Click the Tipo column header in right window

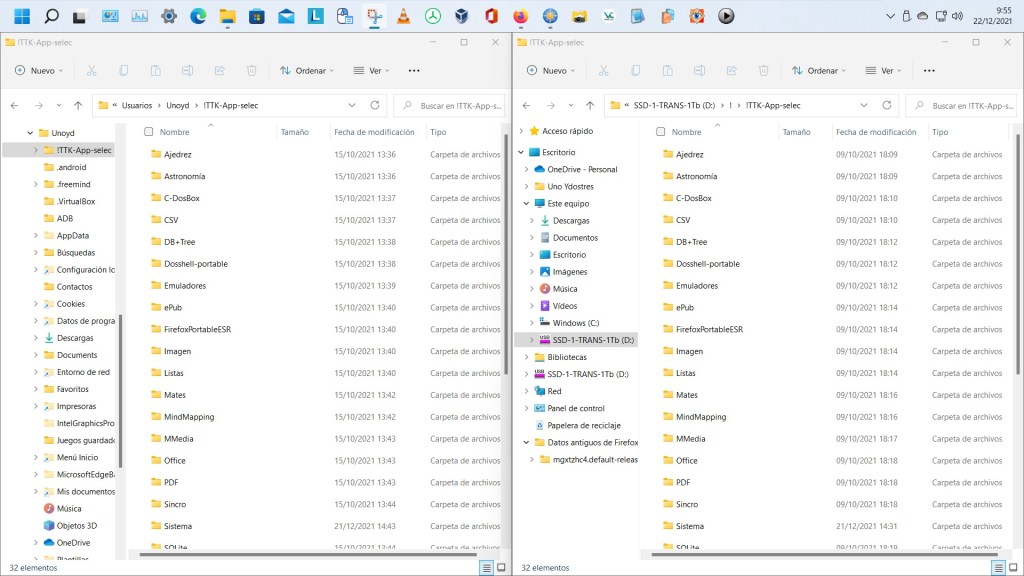(x=940, y=132)
